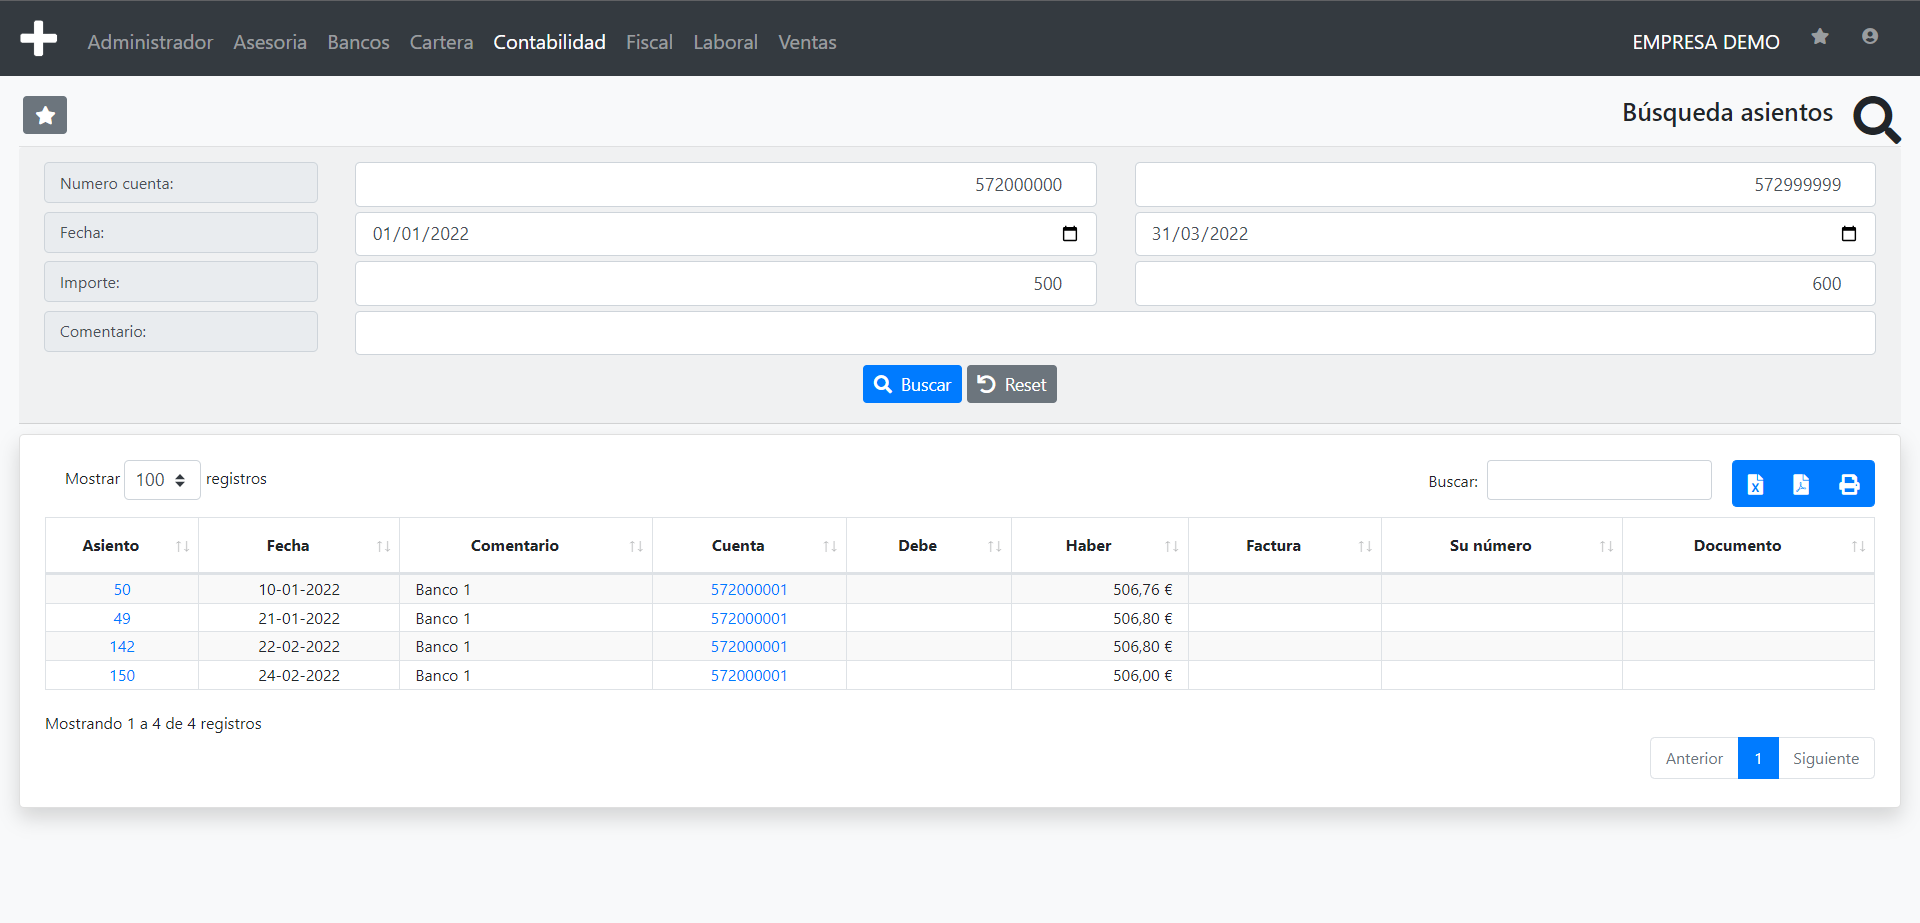Sort by Debe column arrows
Image resolution: width=1920 pixels, height=923 pixels.
(x=995, y=546)
